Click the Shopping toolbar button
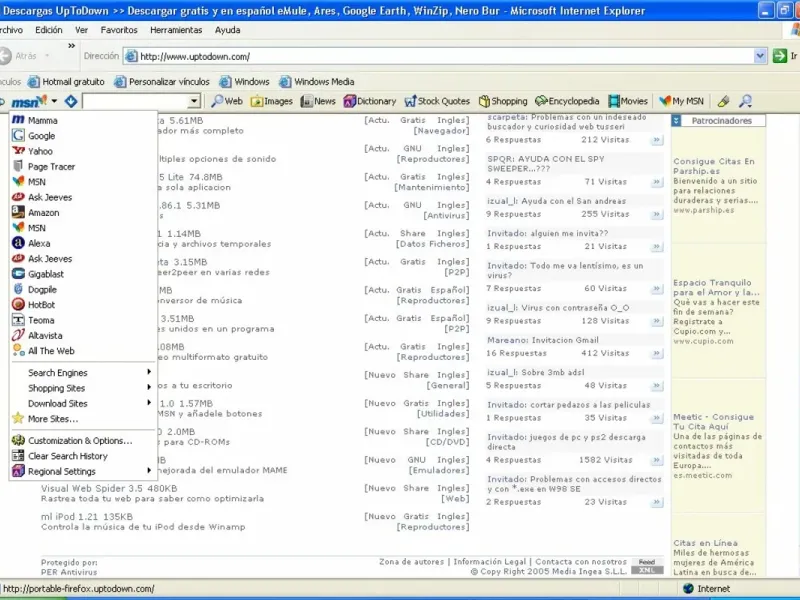The height and width of the screenshot is (600, 800). pyautogui.click(x=503, y=101)
